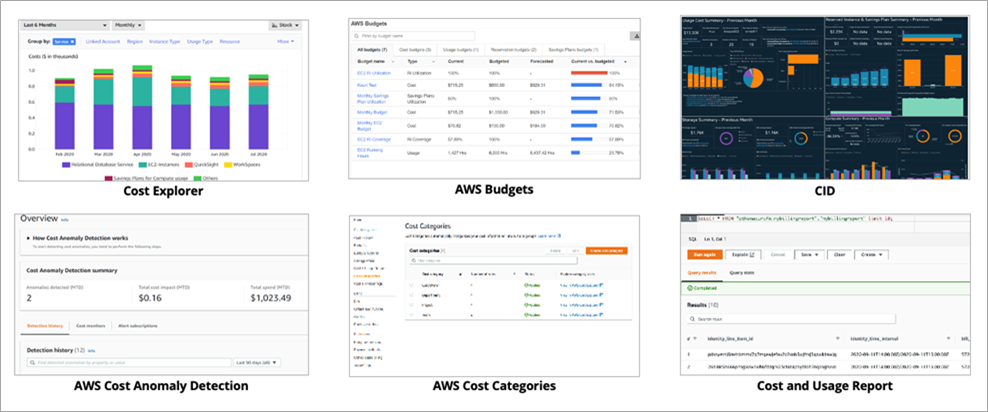Expand How Cost Anomaly Detection works
Screen dimensions: 988x412
tap(79, 238)
